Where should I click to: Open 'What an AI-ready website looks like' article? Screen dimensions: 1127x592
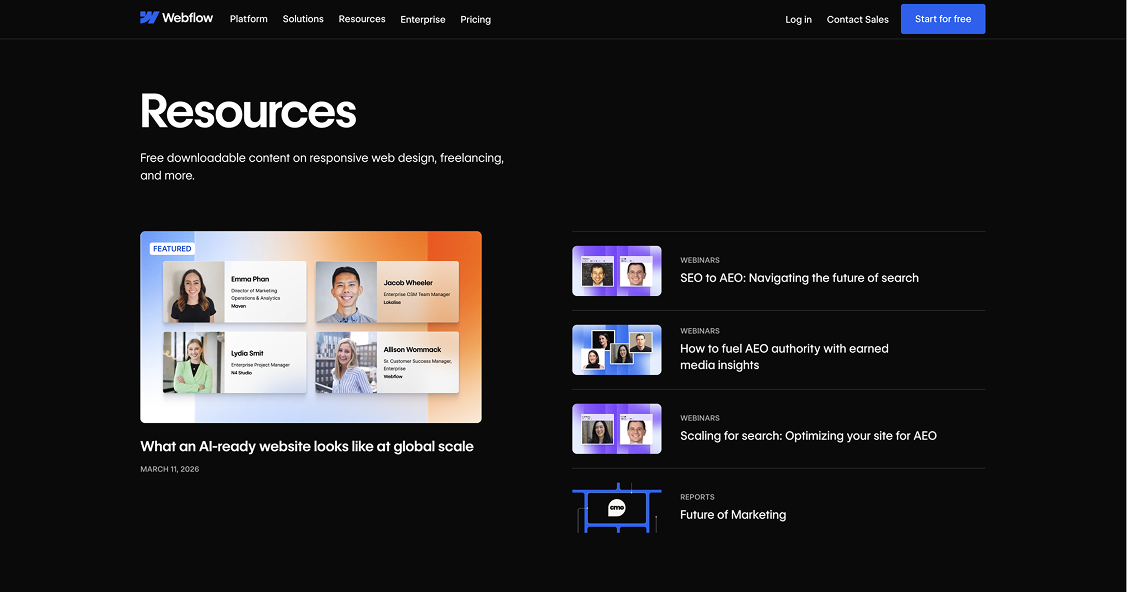(306, 446)
